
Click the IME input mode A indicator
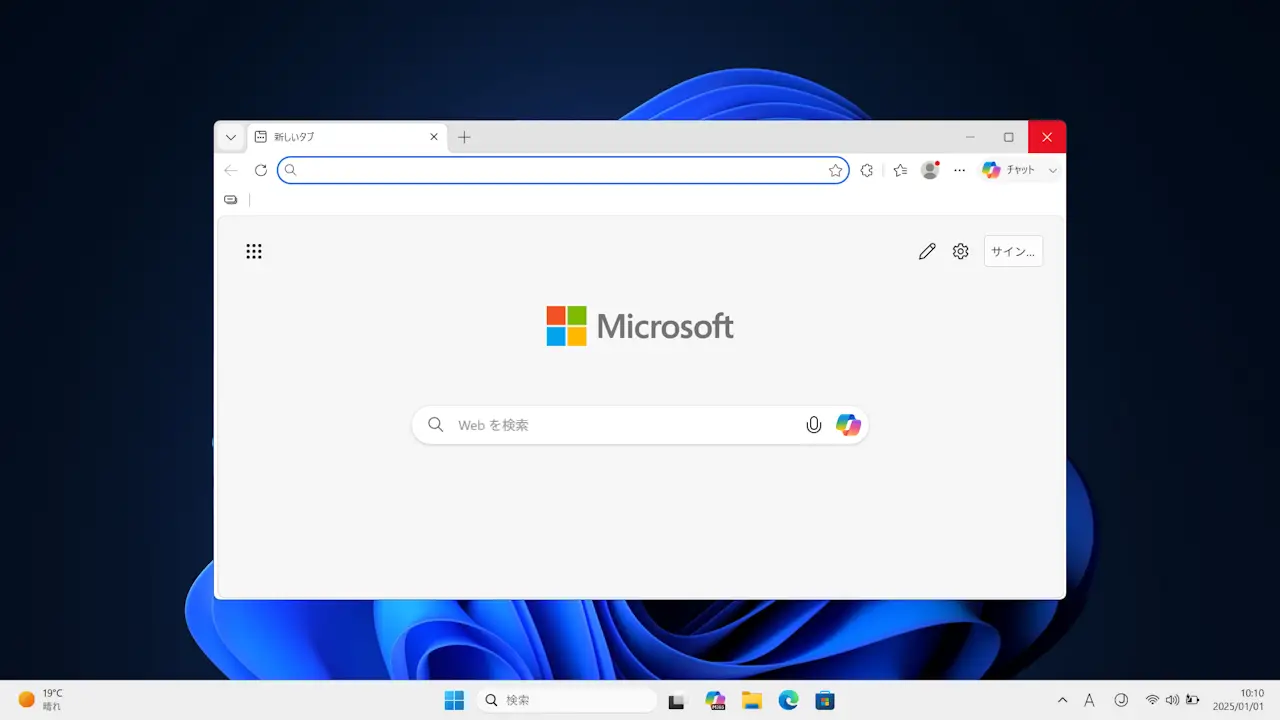[x=1090, y=700]
